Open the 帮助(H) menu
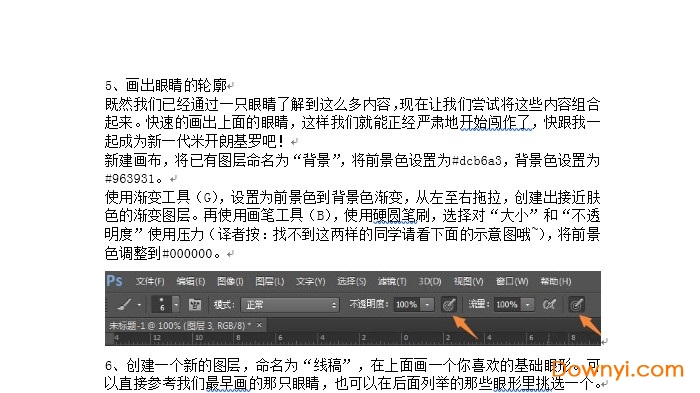The width and height of the screenshot is (700, 393). click(x=556, y=281)
